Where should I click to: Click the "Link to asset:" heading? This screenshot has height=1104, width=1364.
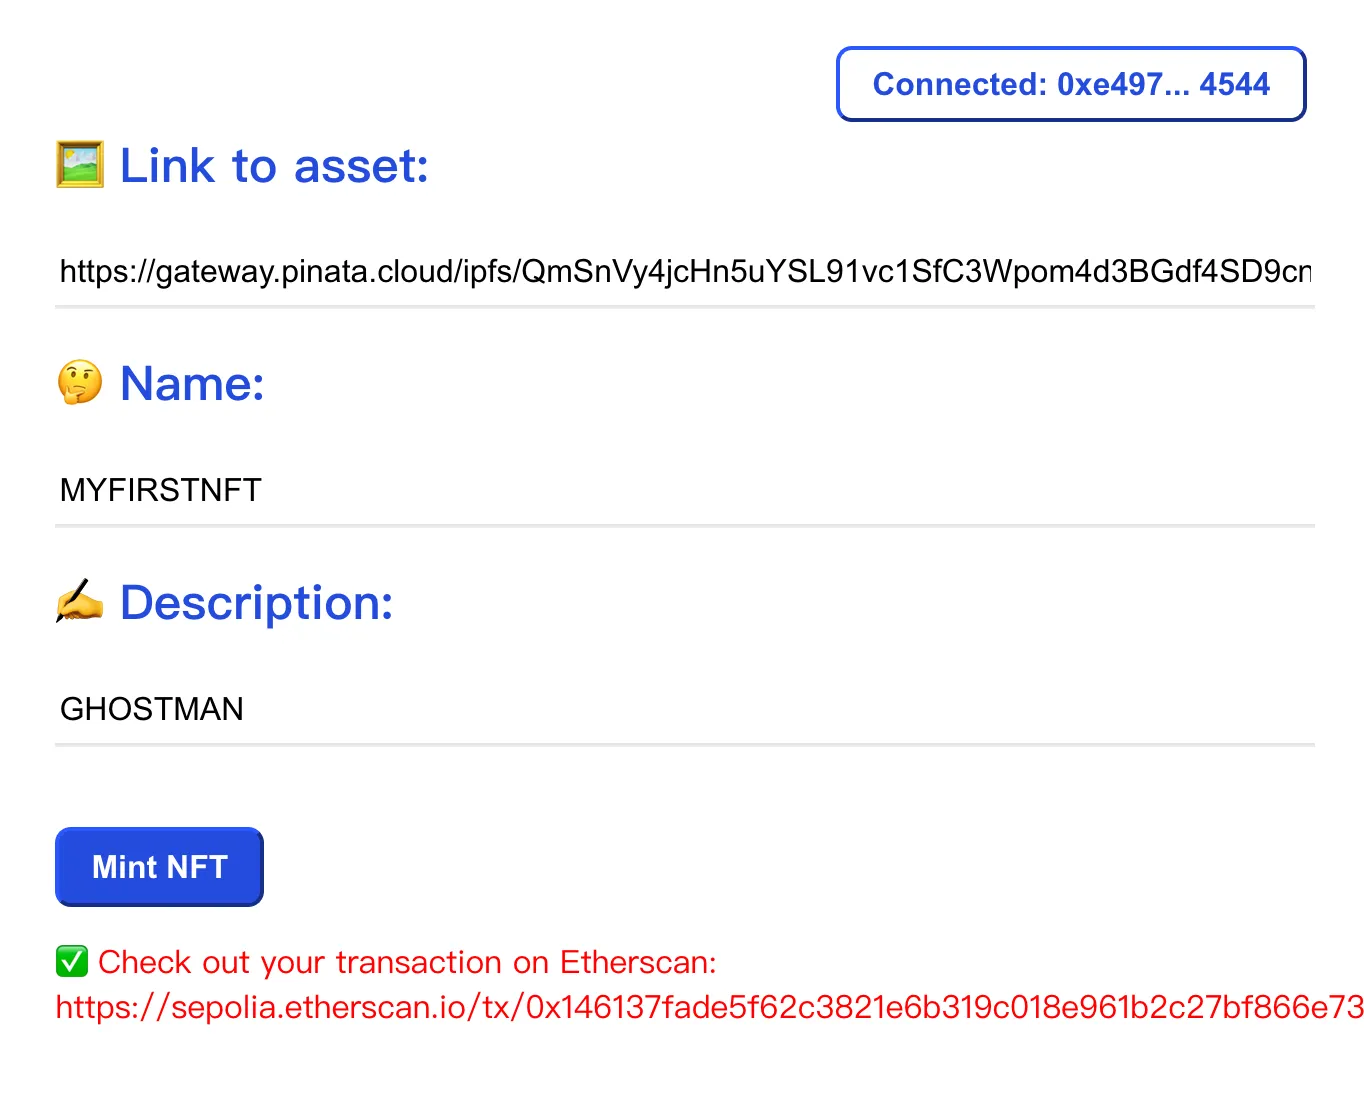(274, 166)
